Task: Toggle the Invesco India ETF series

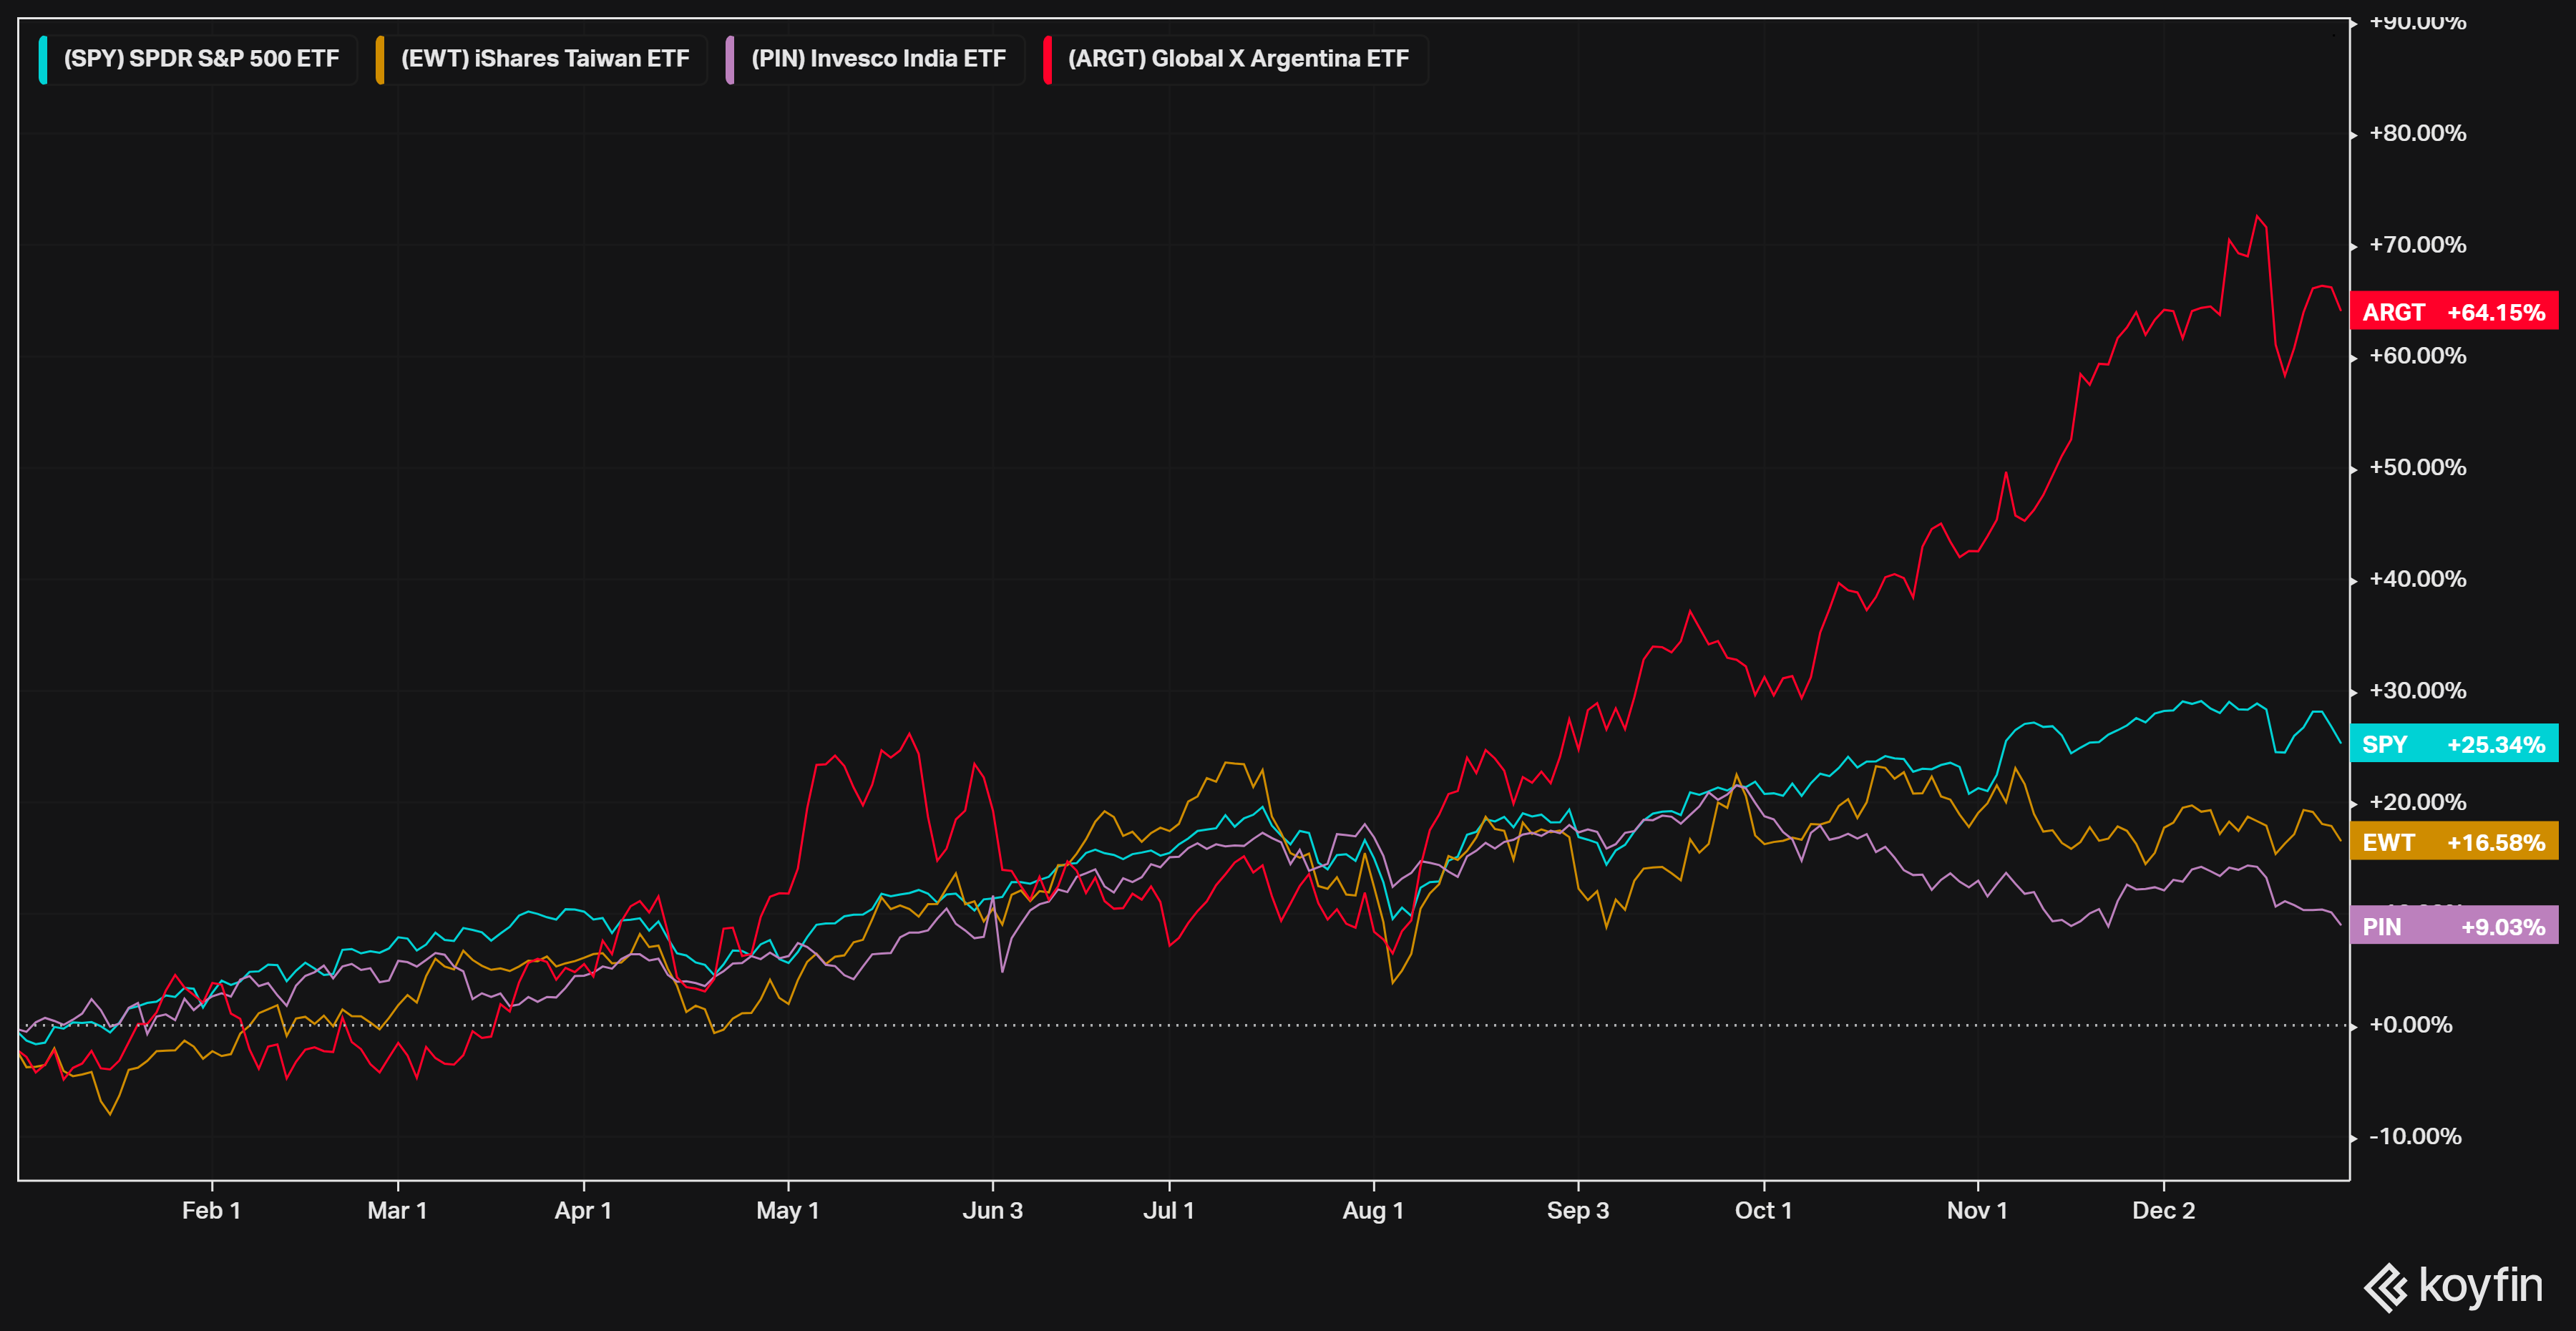Action: click(878, 59)
